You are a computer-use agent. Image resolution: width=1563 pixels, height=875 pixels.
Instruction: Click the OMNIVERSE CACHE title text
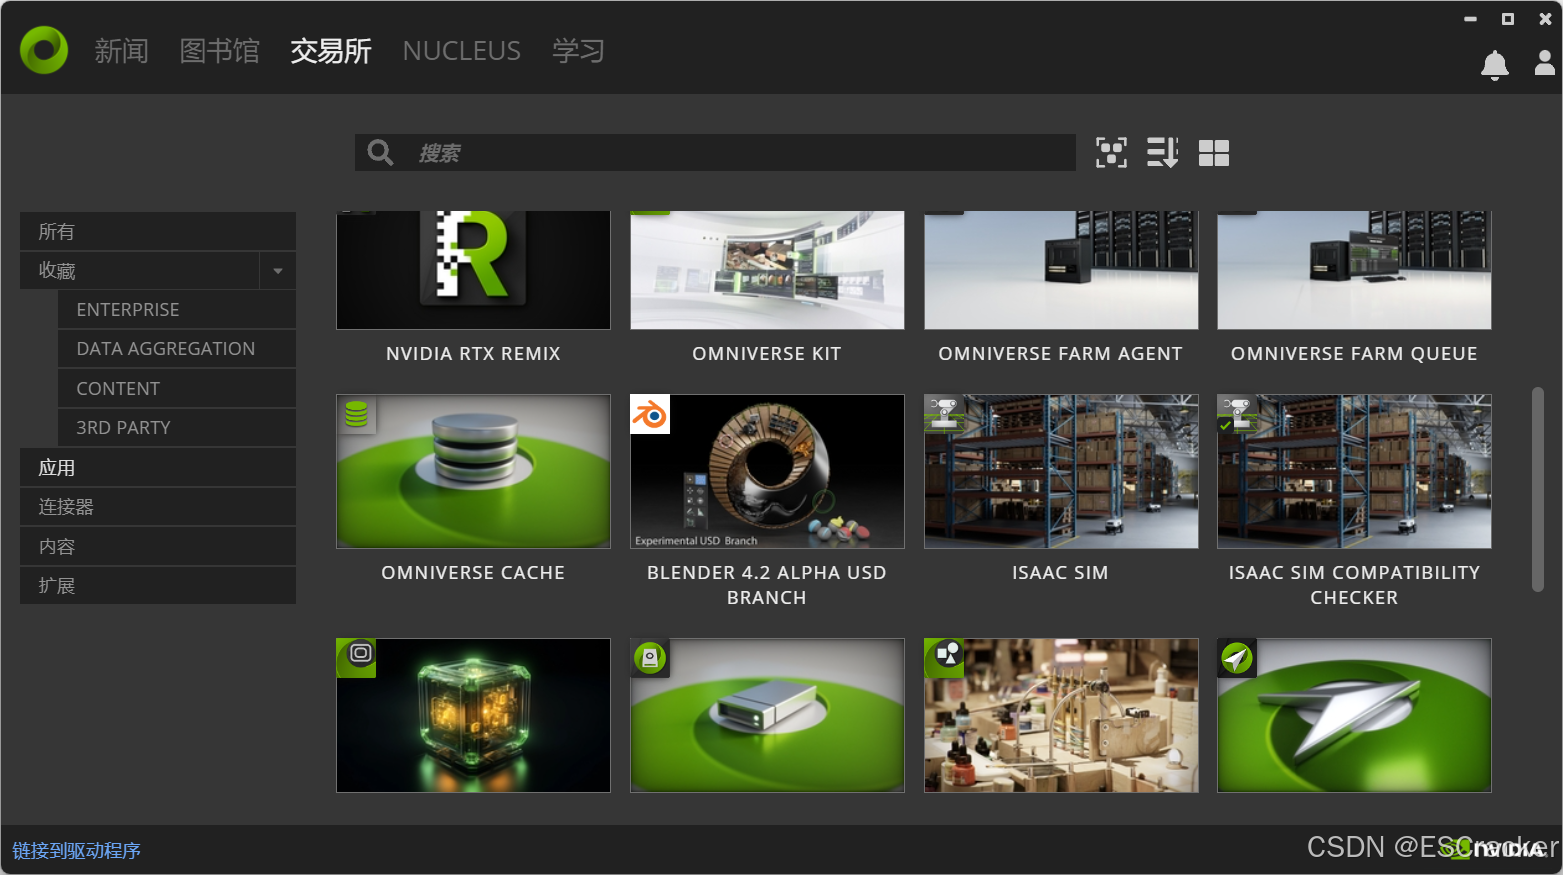pyautogui.click(x=473, y=573)
